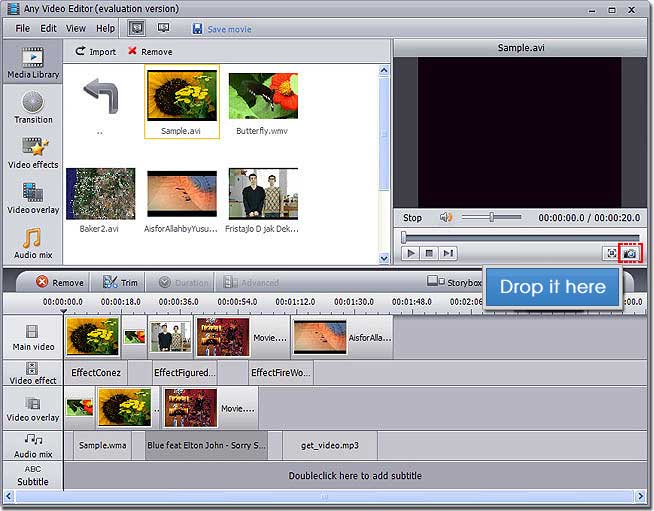Open the Video effects panel
The width and height of the screenshot is (654, 511).
click(x=33, y=153)
